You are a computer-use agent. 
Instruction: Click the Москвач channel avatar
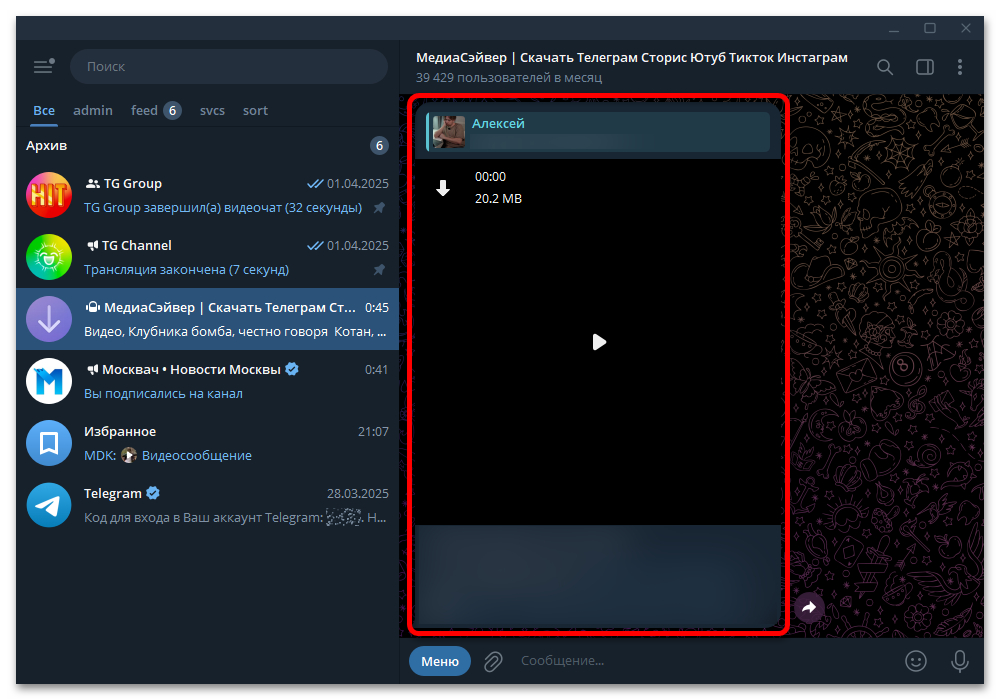click(x=49, y=381)
